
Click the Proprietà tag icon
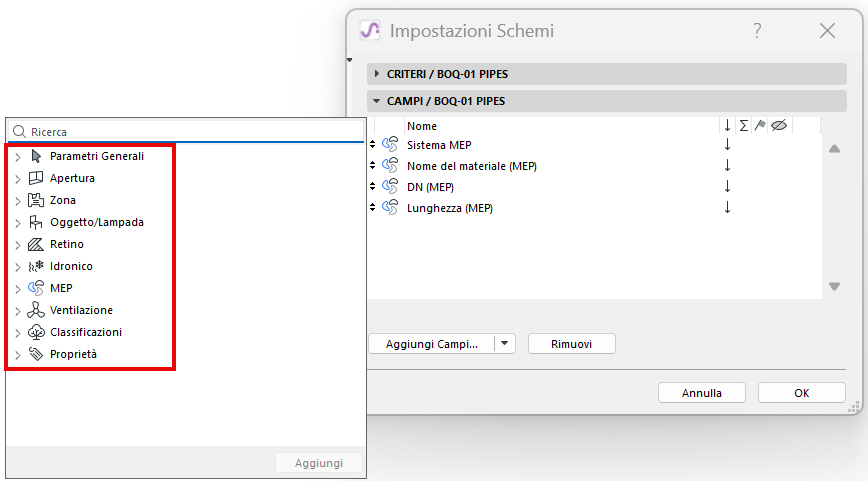point(36,354)
